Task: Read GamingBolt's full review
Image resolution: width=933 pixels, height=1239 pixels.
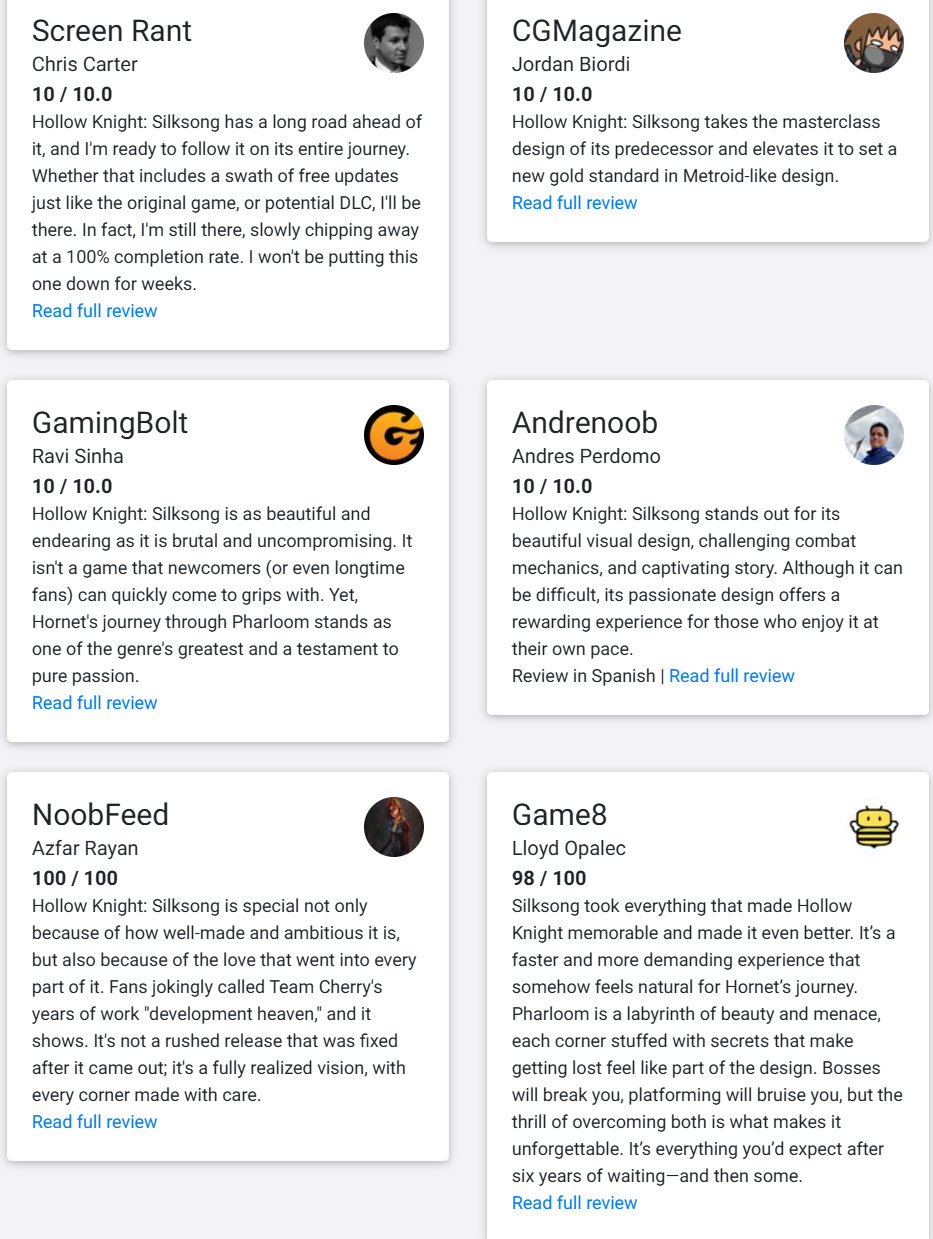Action: coord(95,703)
